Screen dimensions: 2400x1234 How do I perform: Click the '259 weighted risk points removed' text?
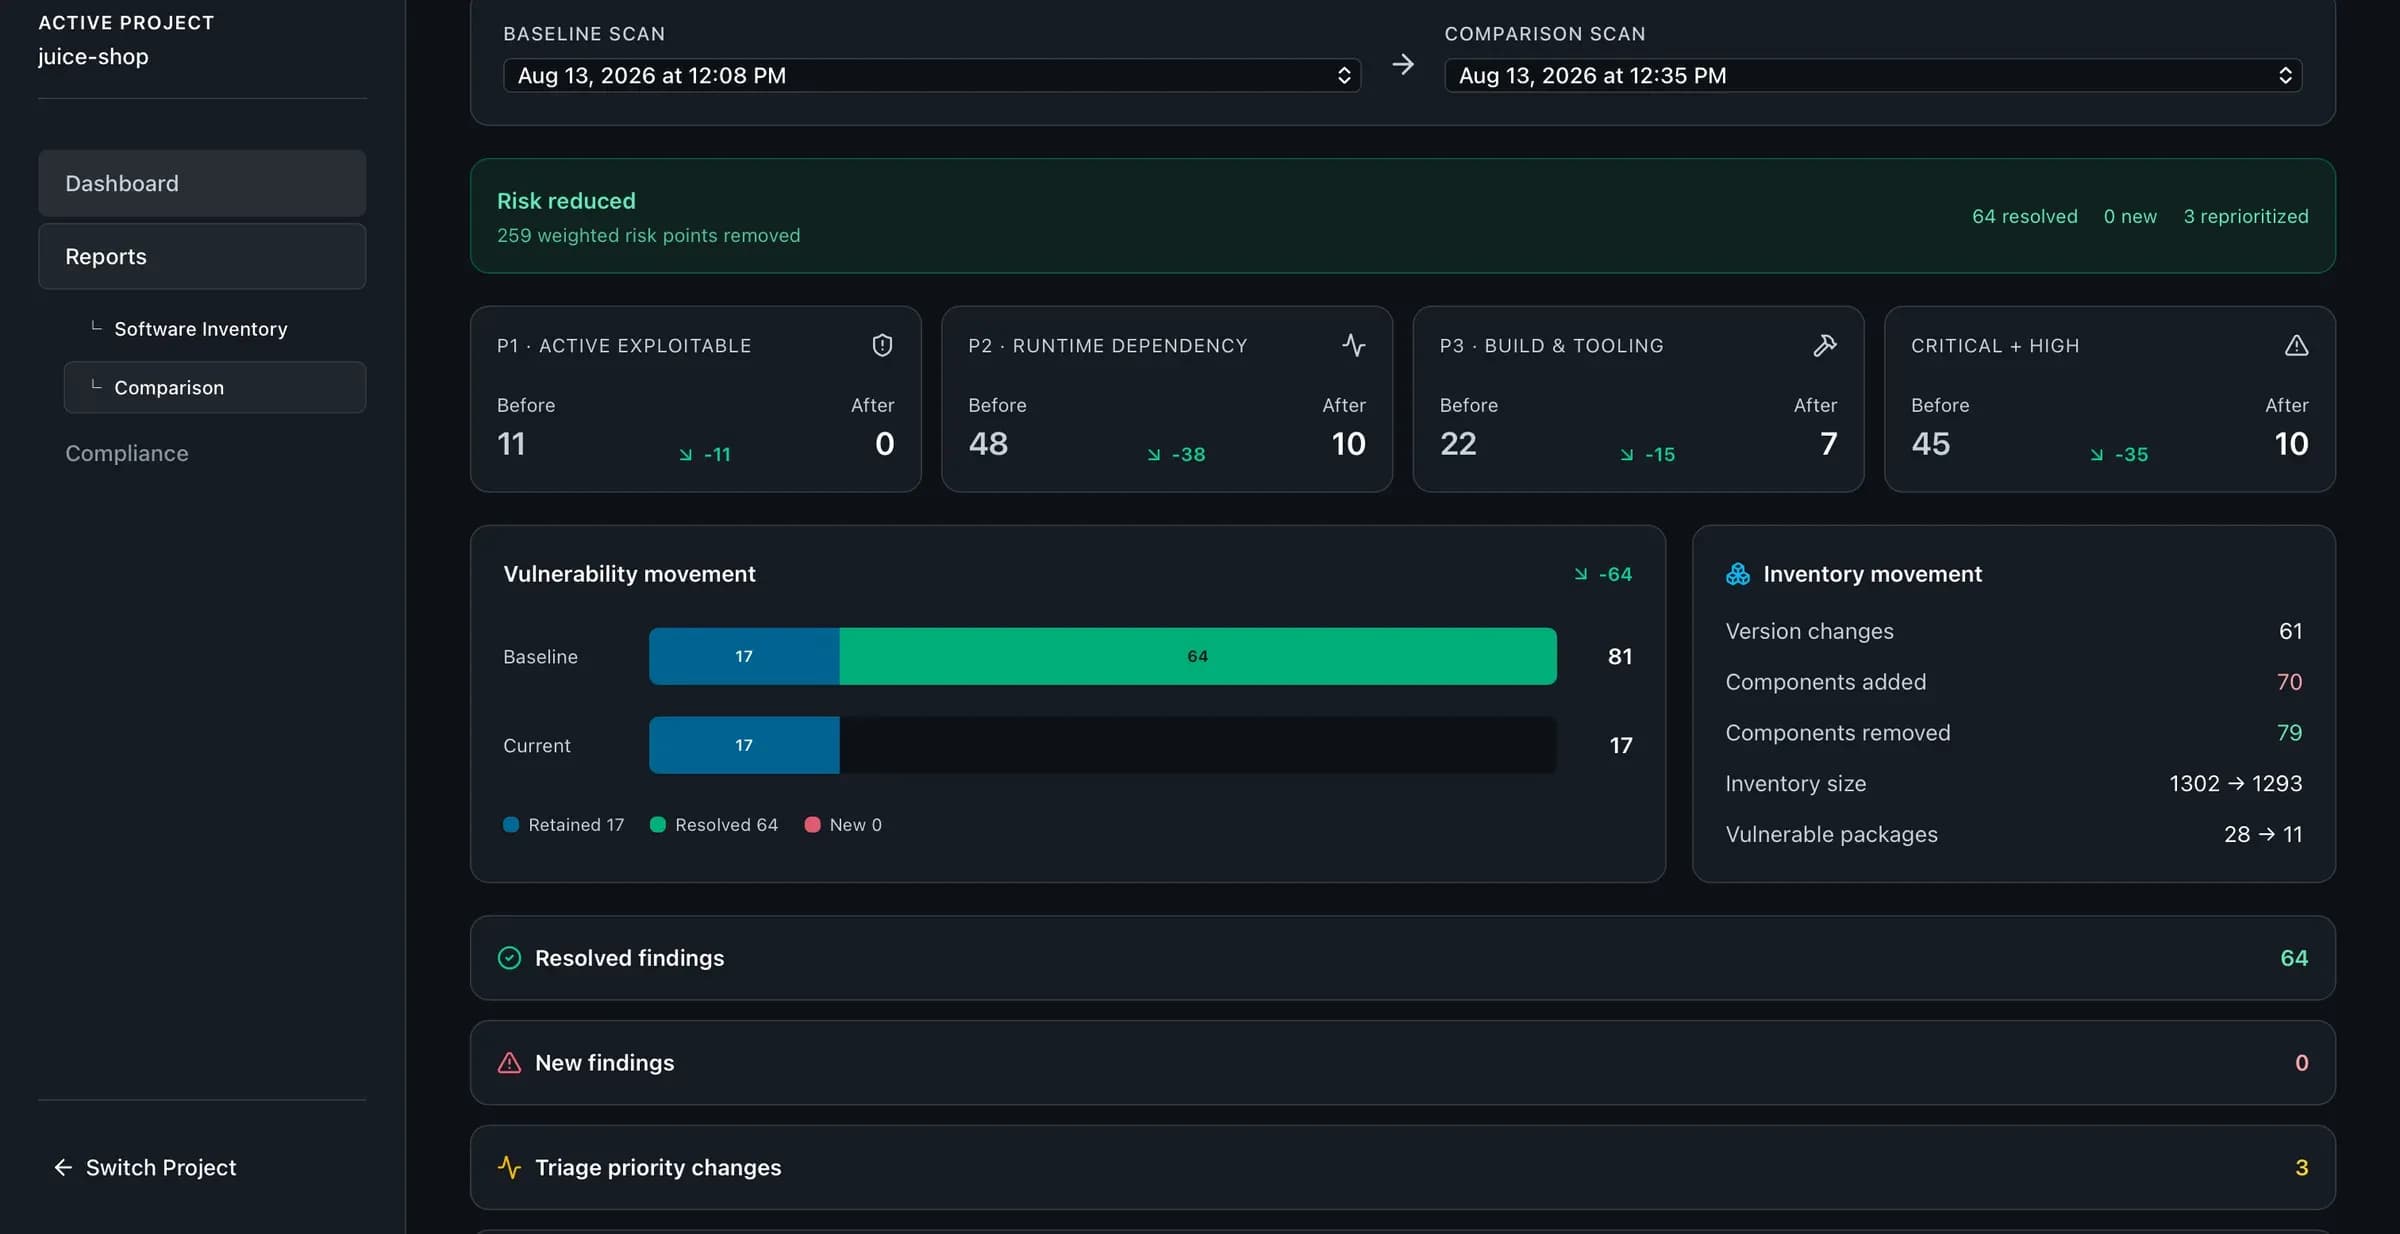tap(649, 235)
